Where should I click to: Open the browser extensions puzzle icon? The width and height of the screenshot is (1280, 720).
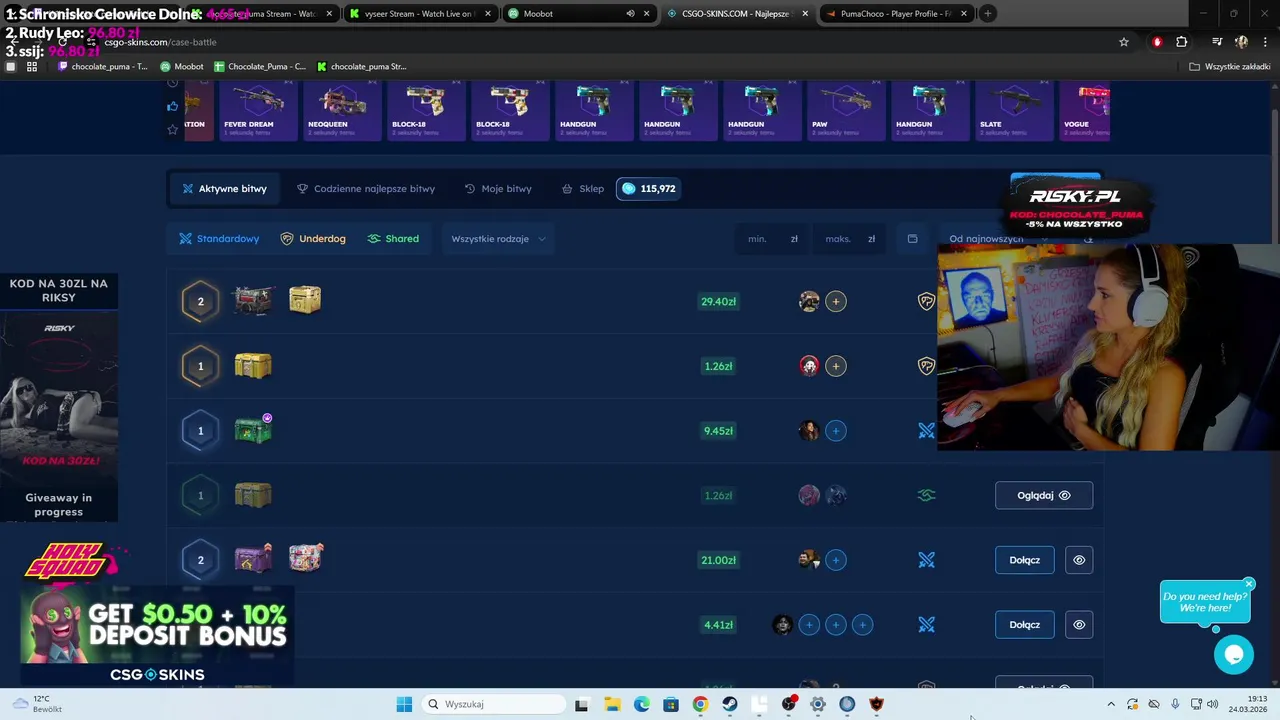click(x=1182, y=42)
